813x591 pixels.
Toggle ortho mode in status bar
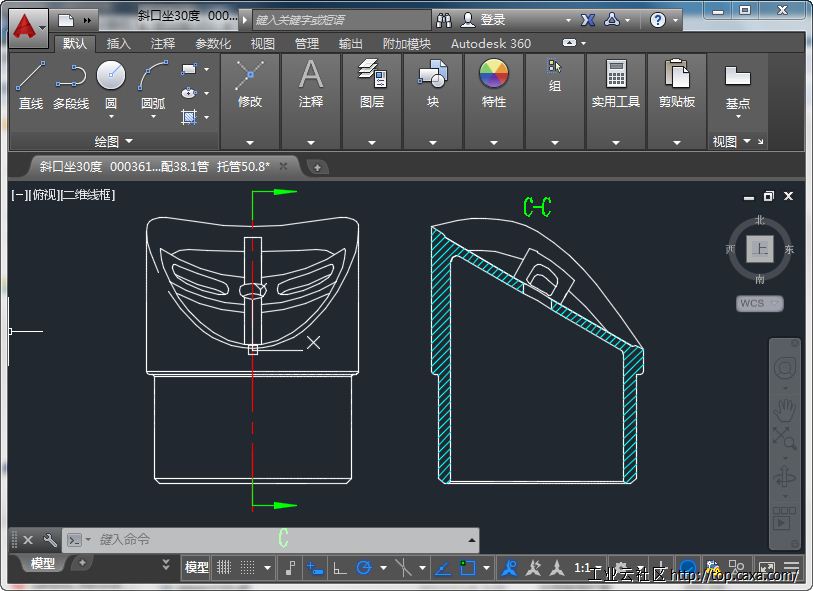340,568
